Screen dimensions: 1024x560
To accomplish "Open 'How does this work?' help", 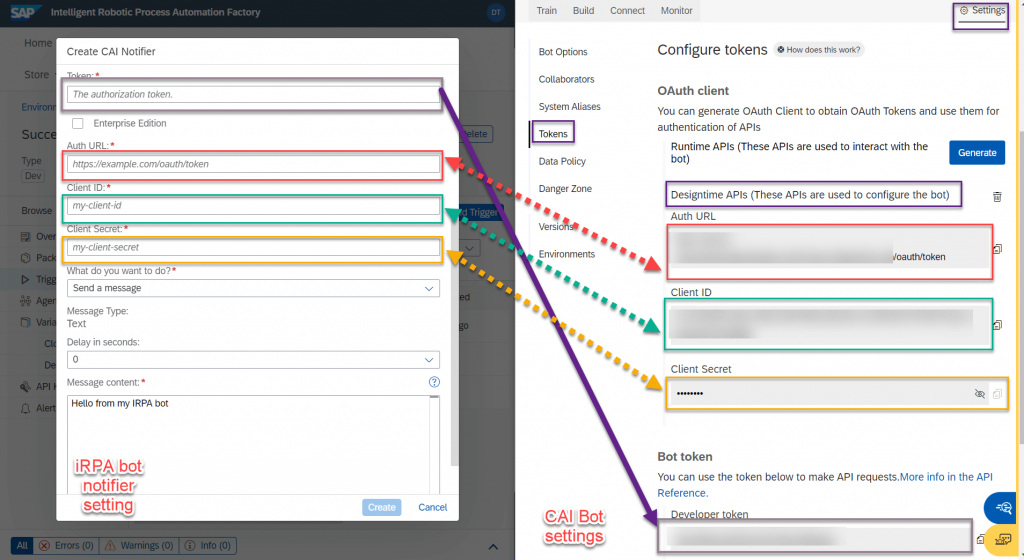I will pyautogui.click(x=819, y=50).
